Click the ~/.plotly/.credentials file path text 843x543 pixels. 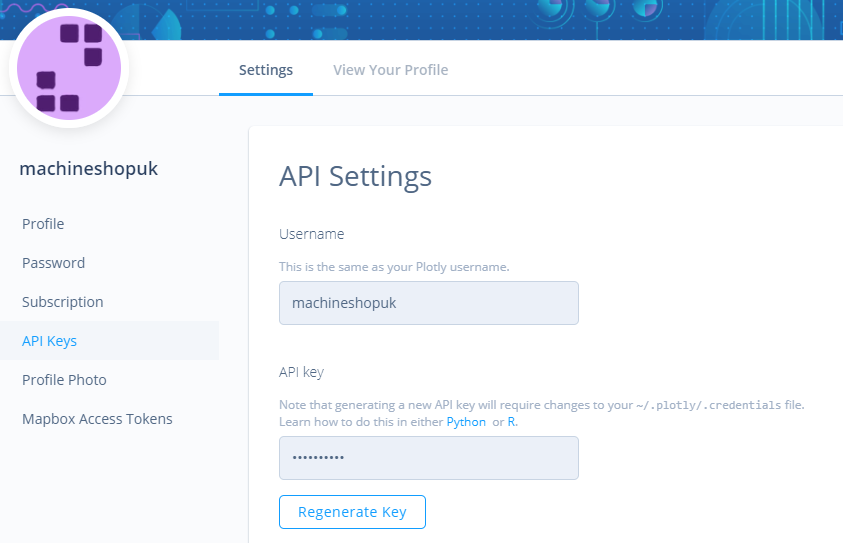click(708, 405)
